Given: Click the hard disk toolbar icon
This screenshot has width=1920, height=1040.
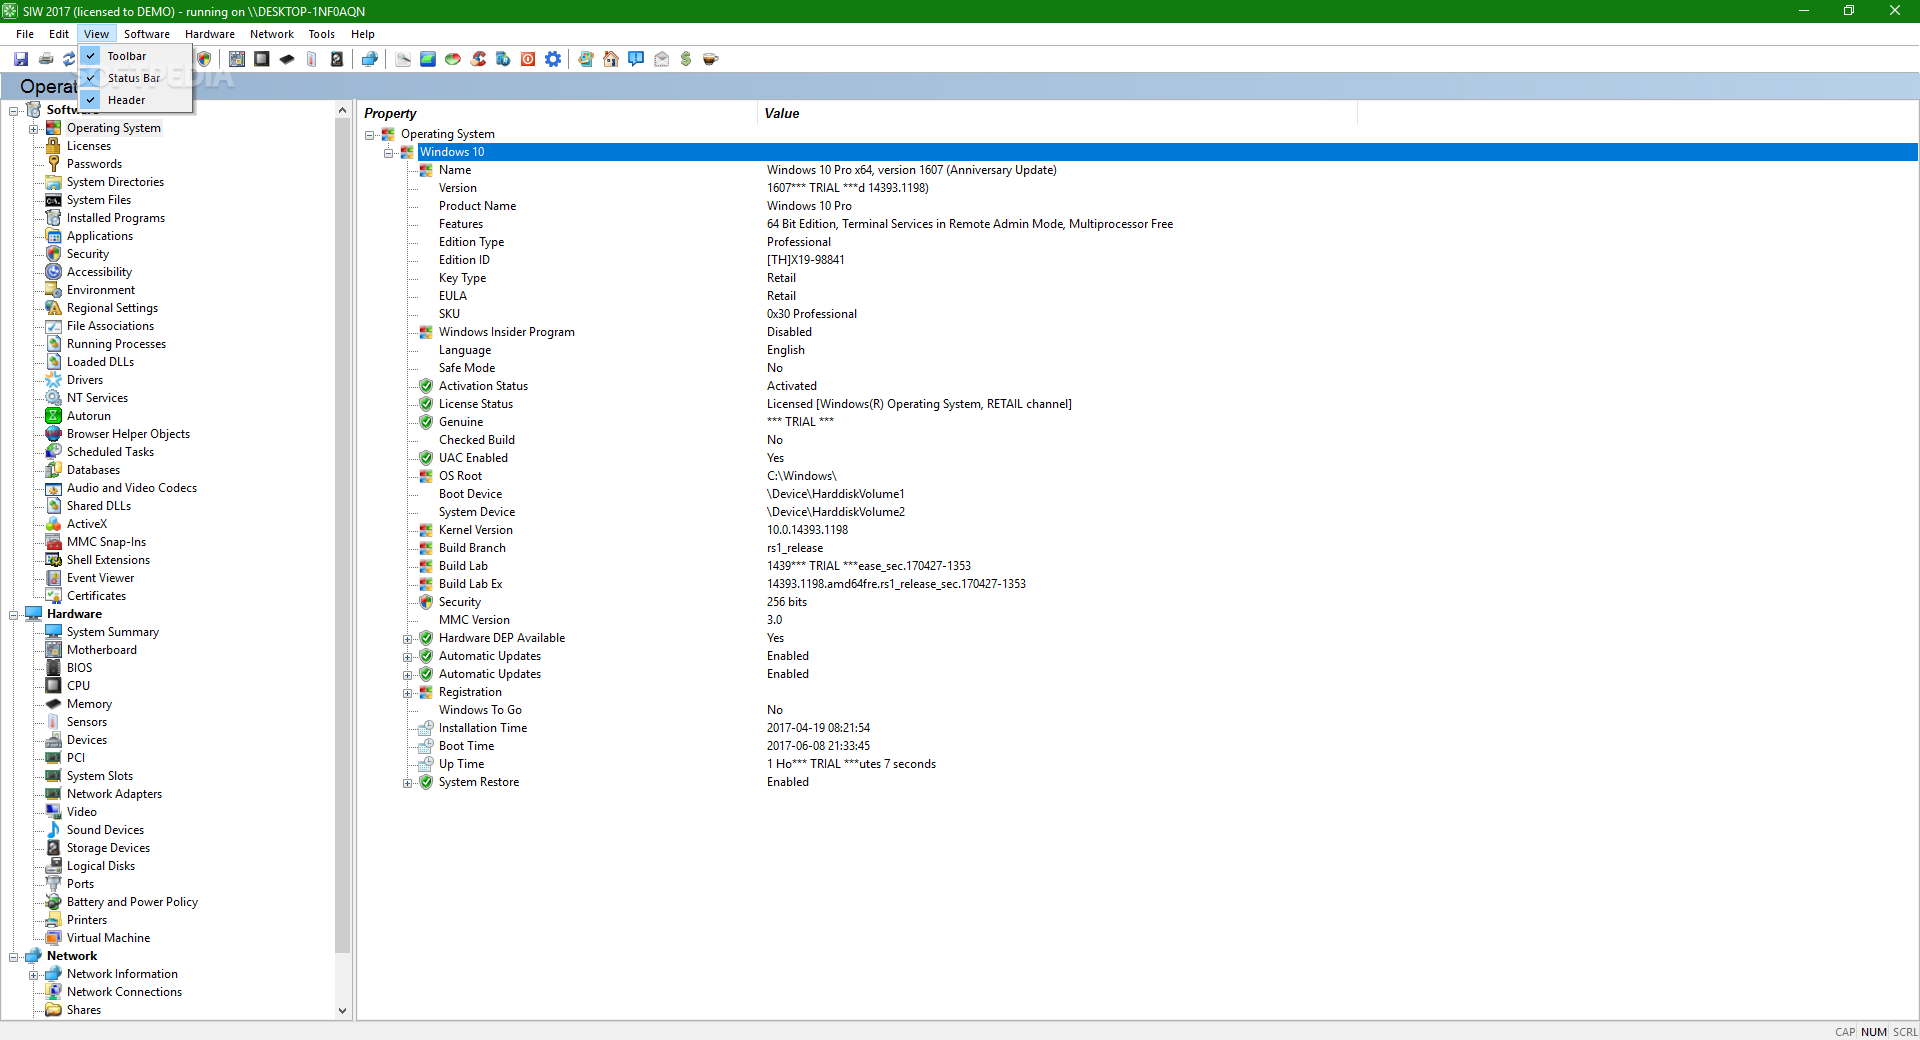Looking at the screenshot, I should (x=337, y=59).
